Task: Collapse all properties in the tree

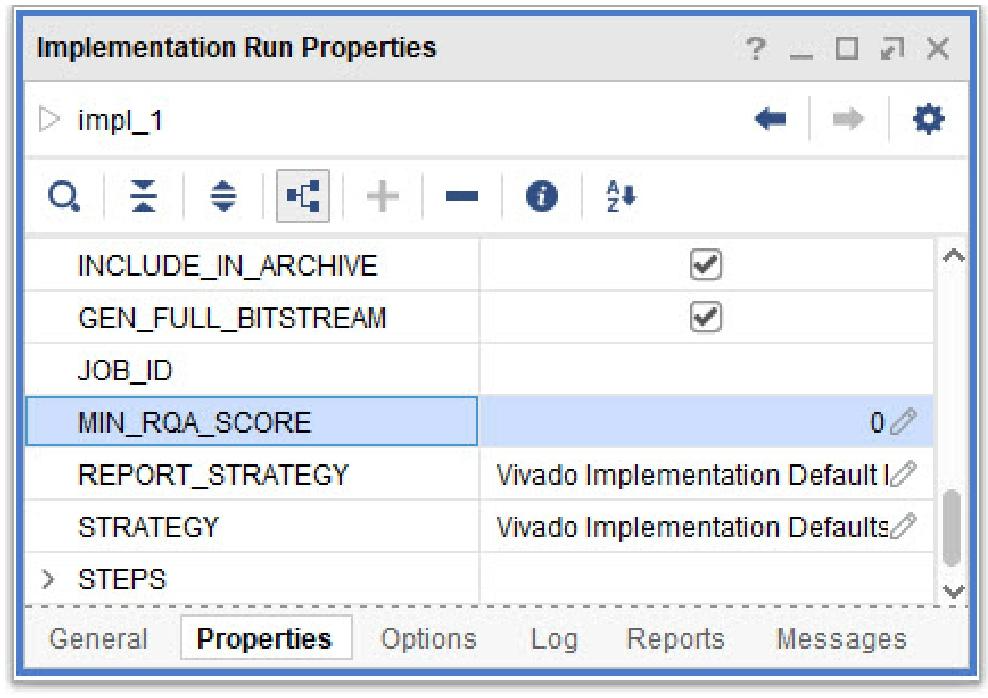Action: [143, 197]
